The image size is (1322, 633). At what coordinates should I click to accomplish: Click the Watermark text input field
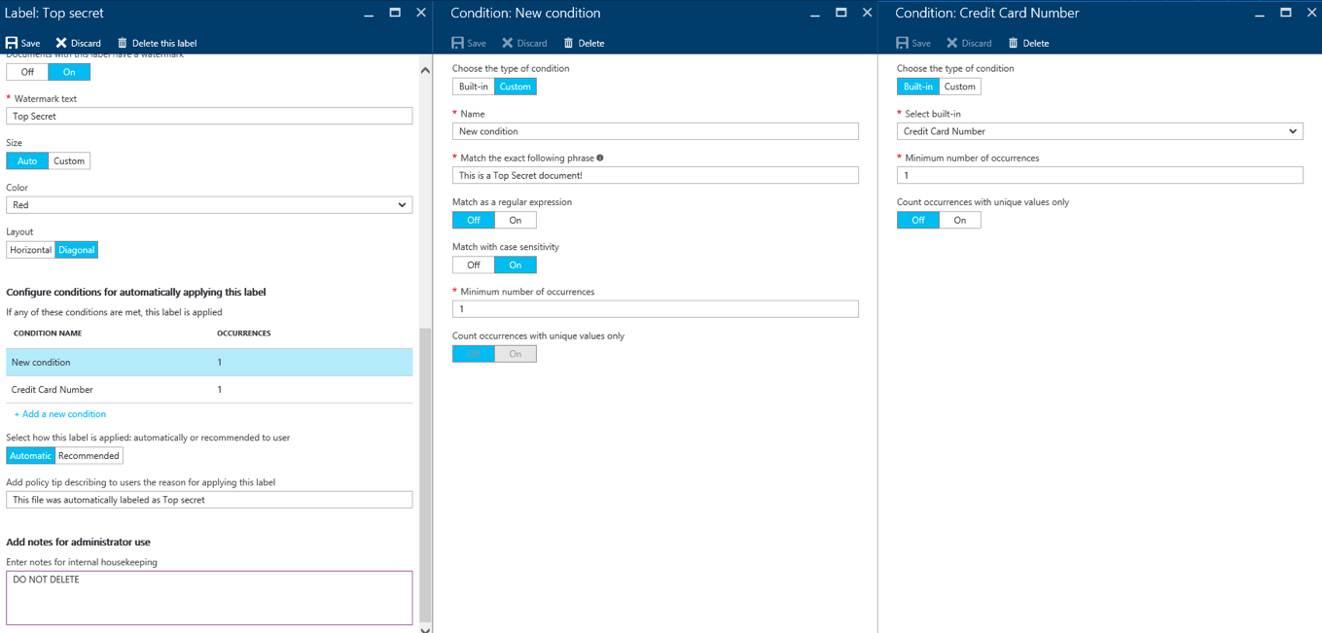209,116
